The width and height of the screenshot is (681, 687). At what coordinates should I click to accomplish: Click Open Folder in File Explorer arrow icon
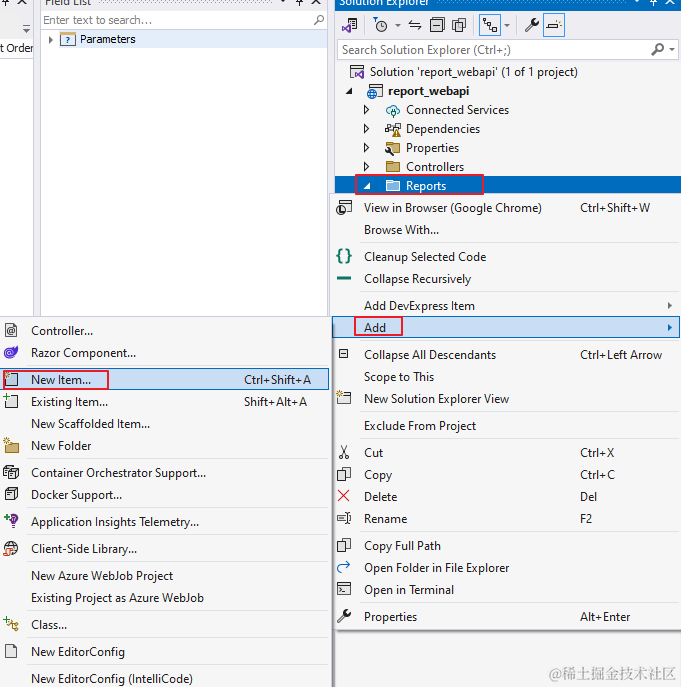(344, 567)
